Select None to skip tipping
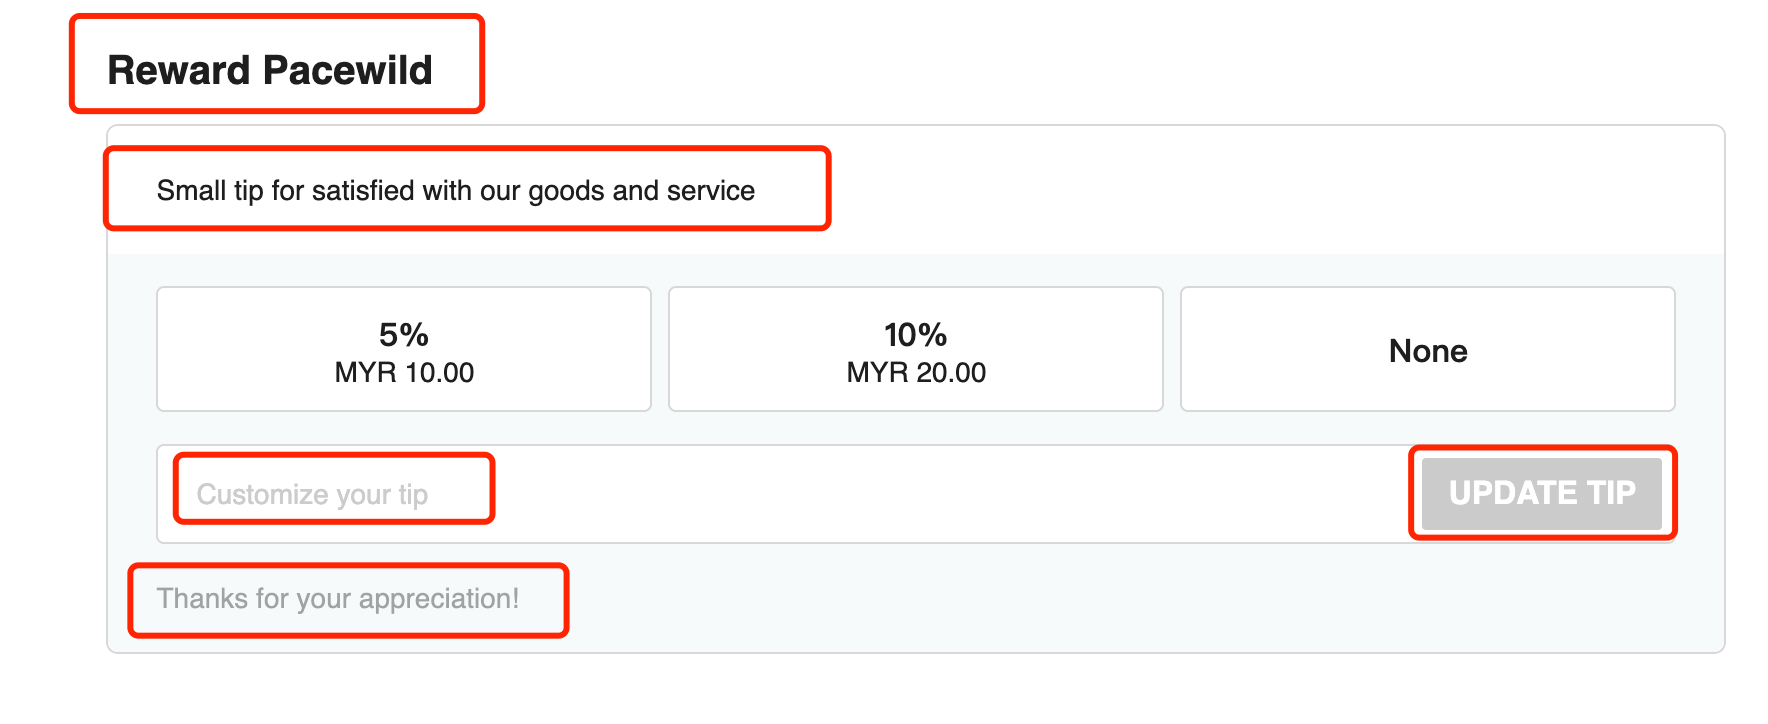Viewport: 1768px width, 724px height. (x=1428, y=350)
